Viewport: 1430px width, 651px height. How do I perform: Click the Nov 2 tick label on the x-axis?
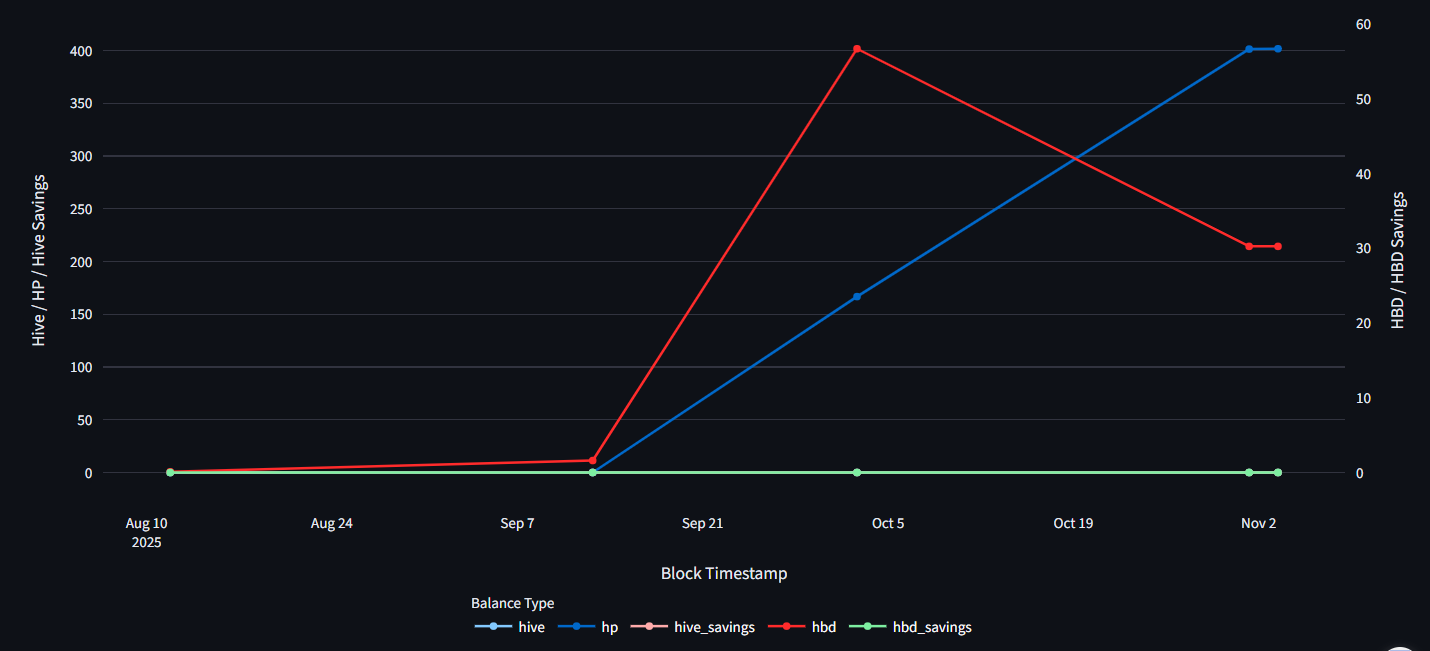1258,523
